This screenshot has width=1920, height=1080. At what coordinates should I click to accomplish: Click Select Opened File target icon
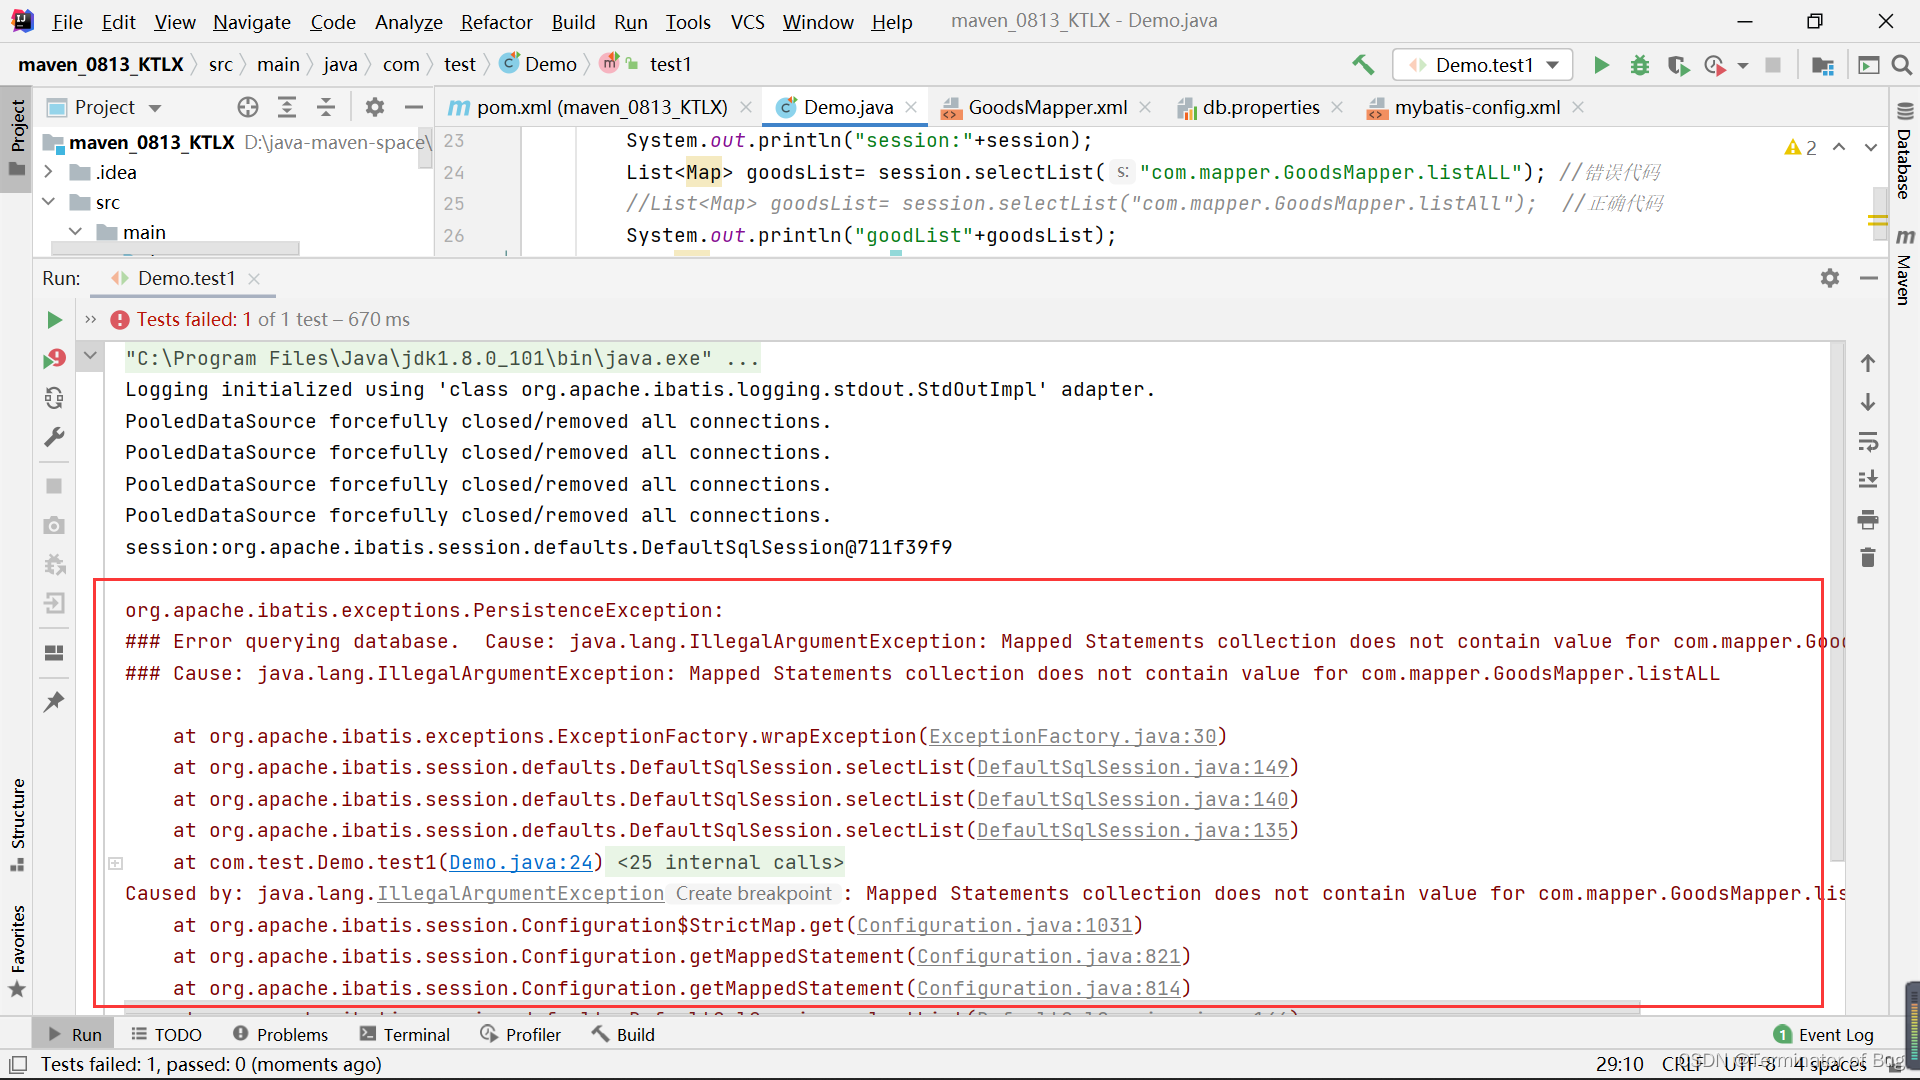248,107
